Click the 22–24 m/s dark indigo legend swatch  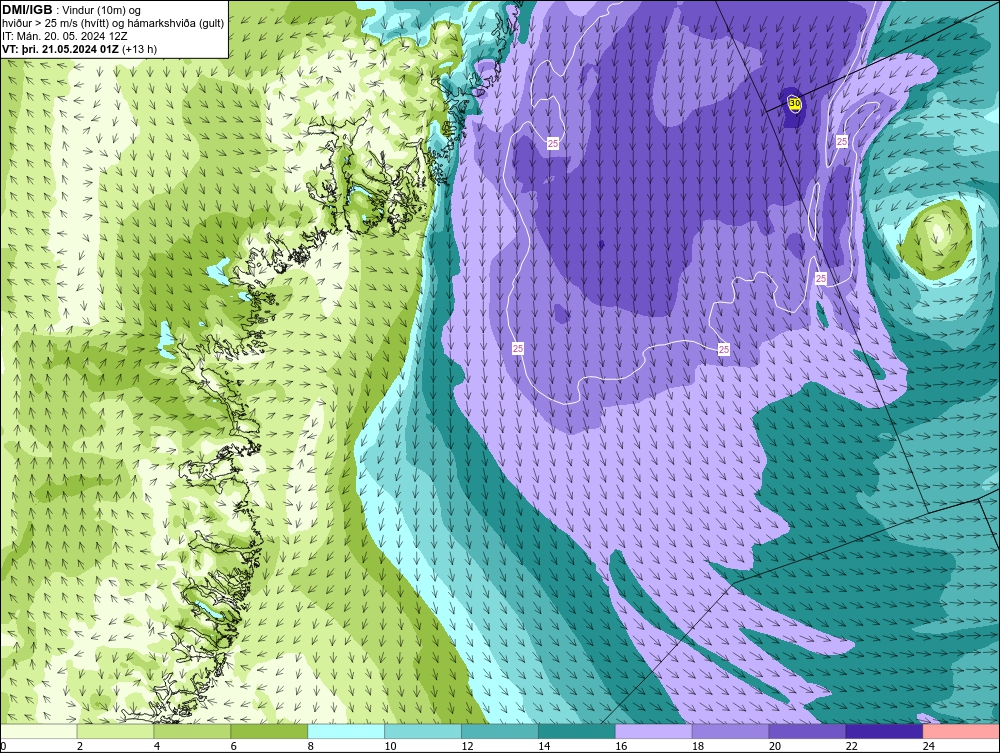click(884, 731)
